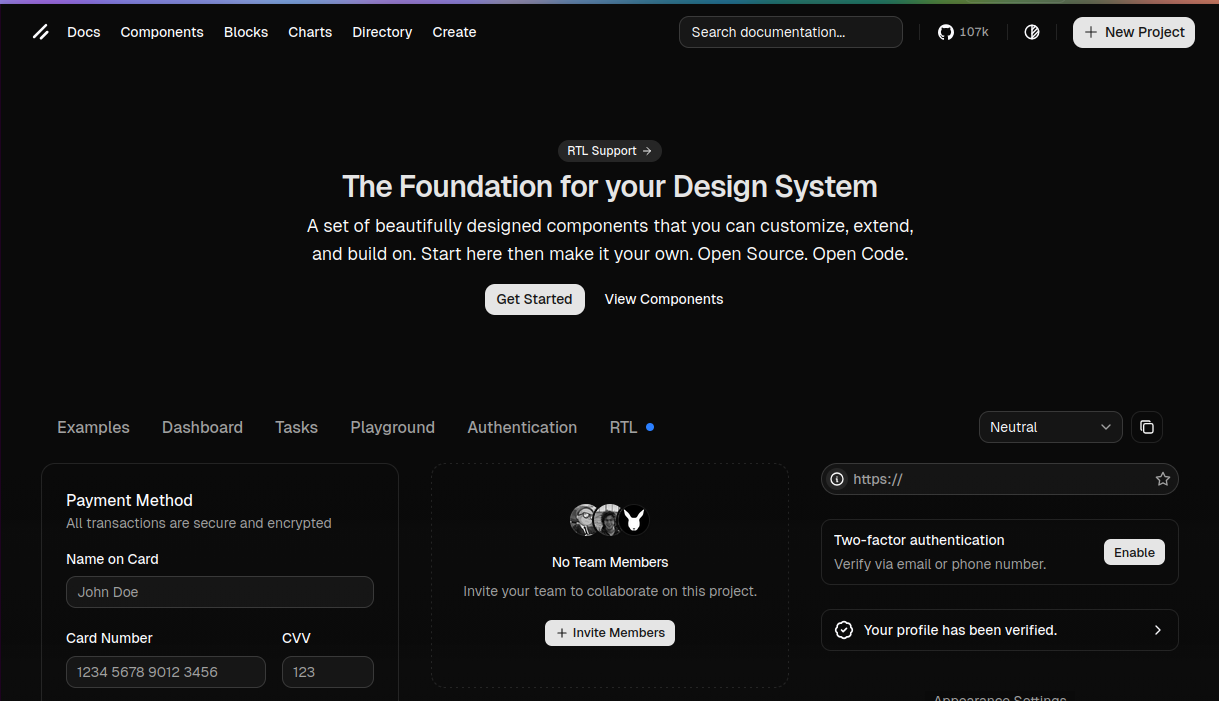Open the Neutral theme dropdown
The height and width of the screenshot is (701, 1219).
click(x=1050, y=427)
